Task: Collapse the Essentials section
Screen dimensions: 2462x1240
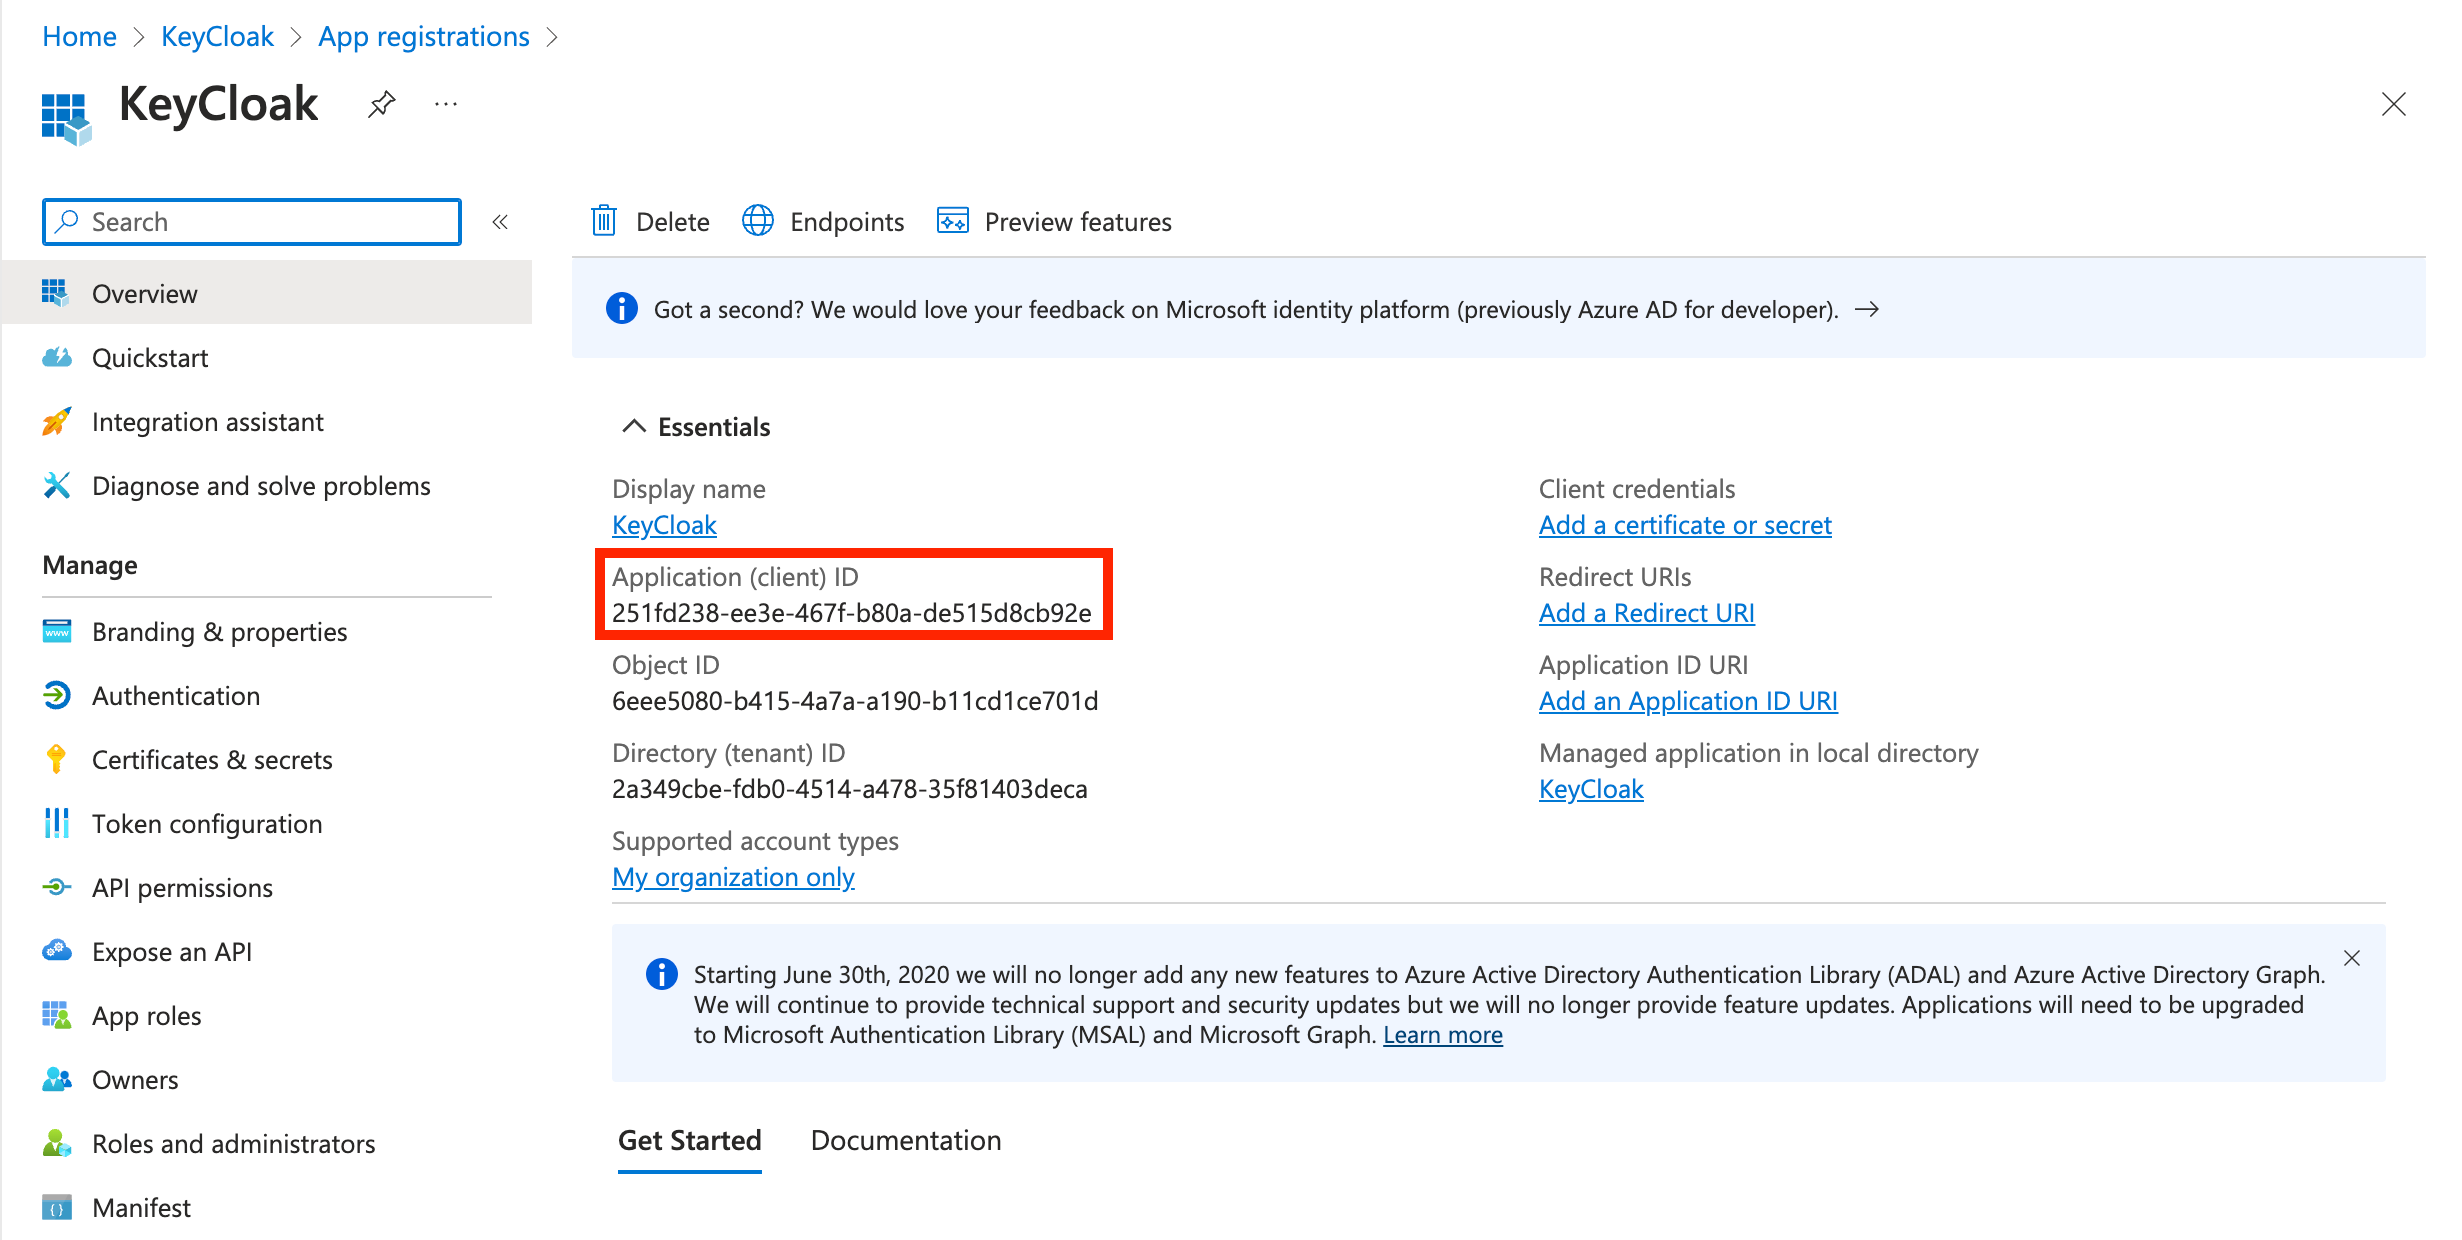Action: (x=634, y=427)
